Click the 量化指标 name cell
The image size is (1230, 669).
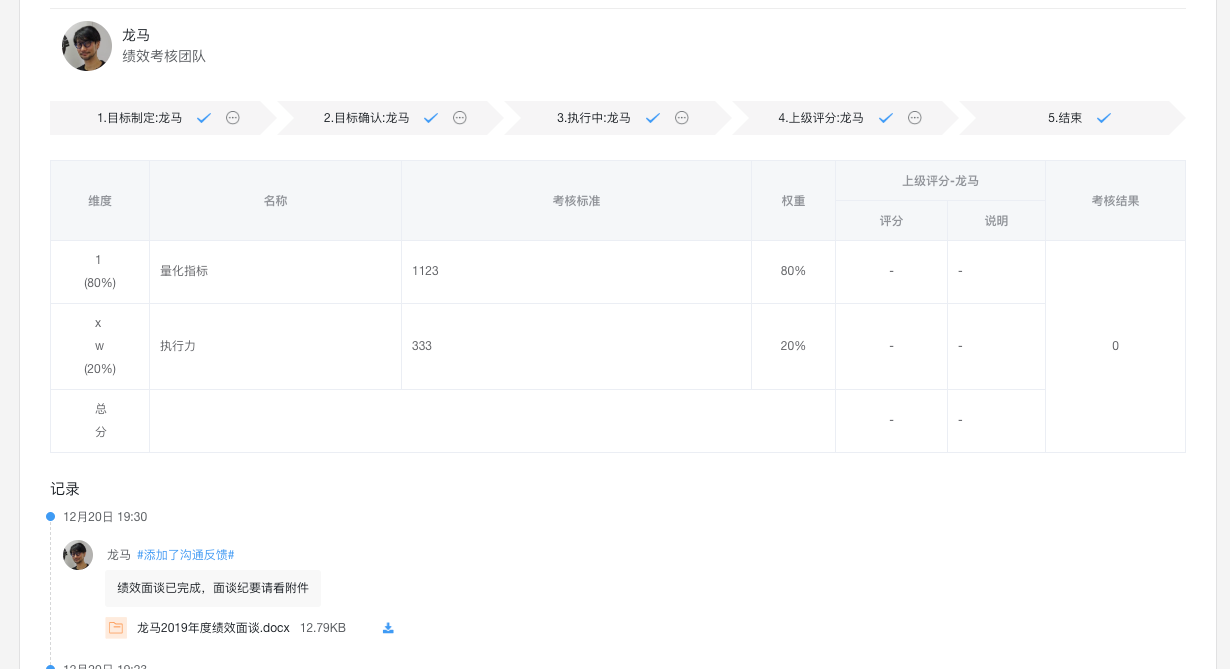pos(276,271)
